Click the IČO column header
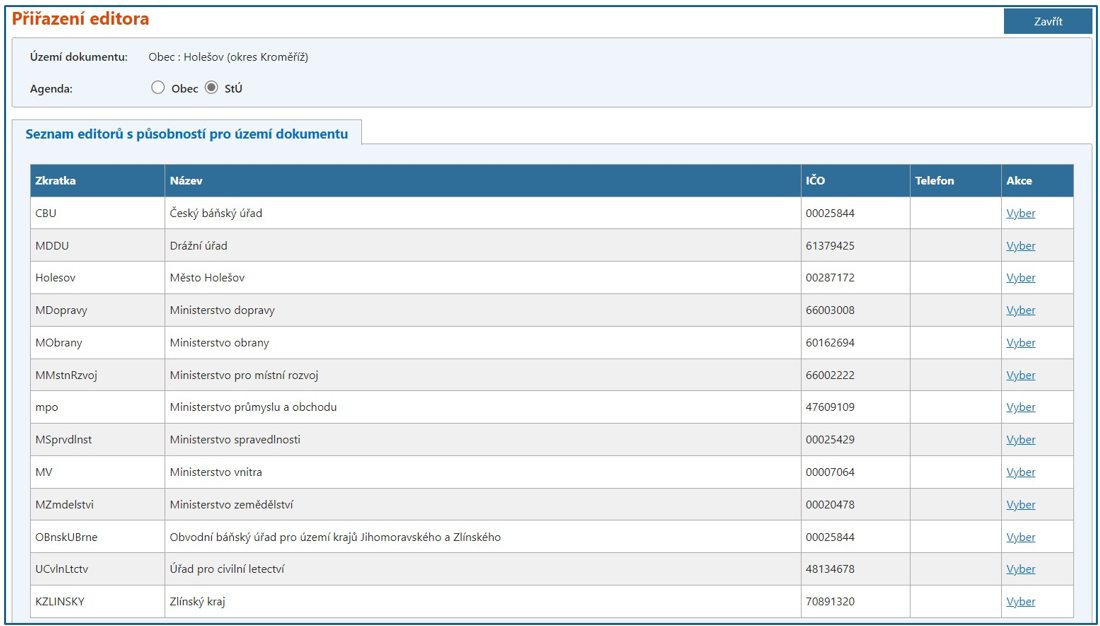Image resolution: width=1100 pixels, height=626 pixels. pyautogui.click(x=815, y=181)
